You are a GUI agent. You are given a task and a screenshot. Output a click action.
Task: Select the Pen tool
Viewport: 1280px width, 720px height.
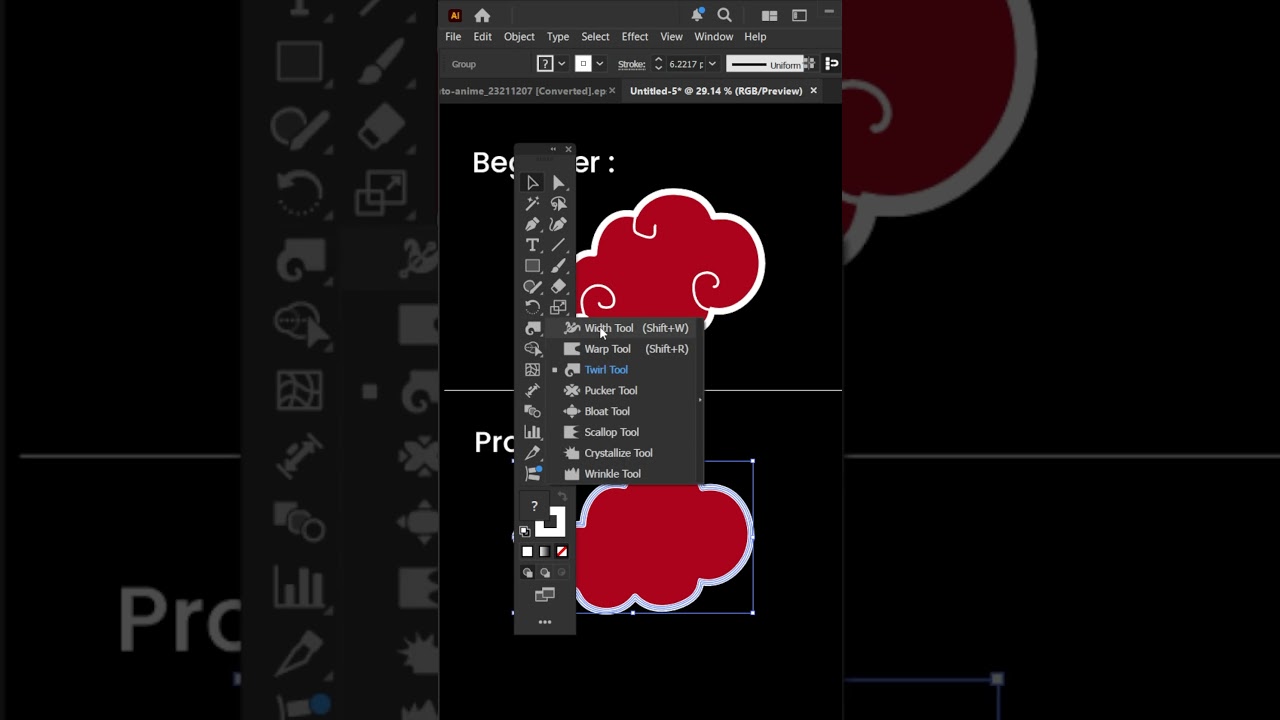[533, 225]
